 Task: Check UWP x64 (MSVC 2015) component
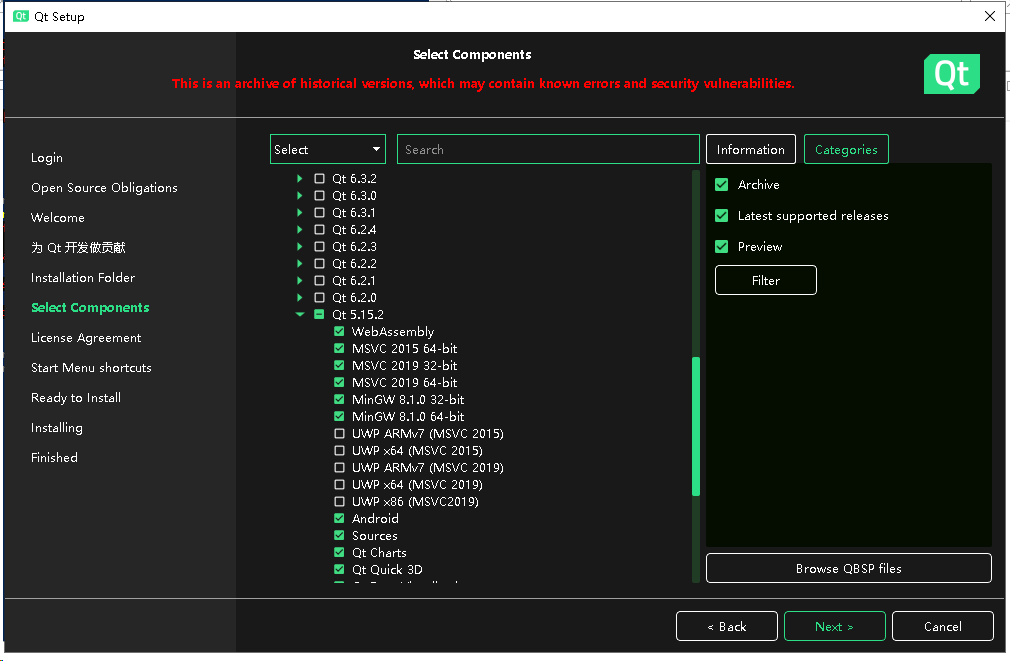pyautogui.click(x=339, y=450)
